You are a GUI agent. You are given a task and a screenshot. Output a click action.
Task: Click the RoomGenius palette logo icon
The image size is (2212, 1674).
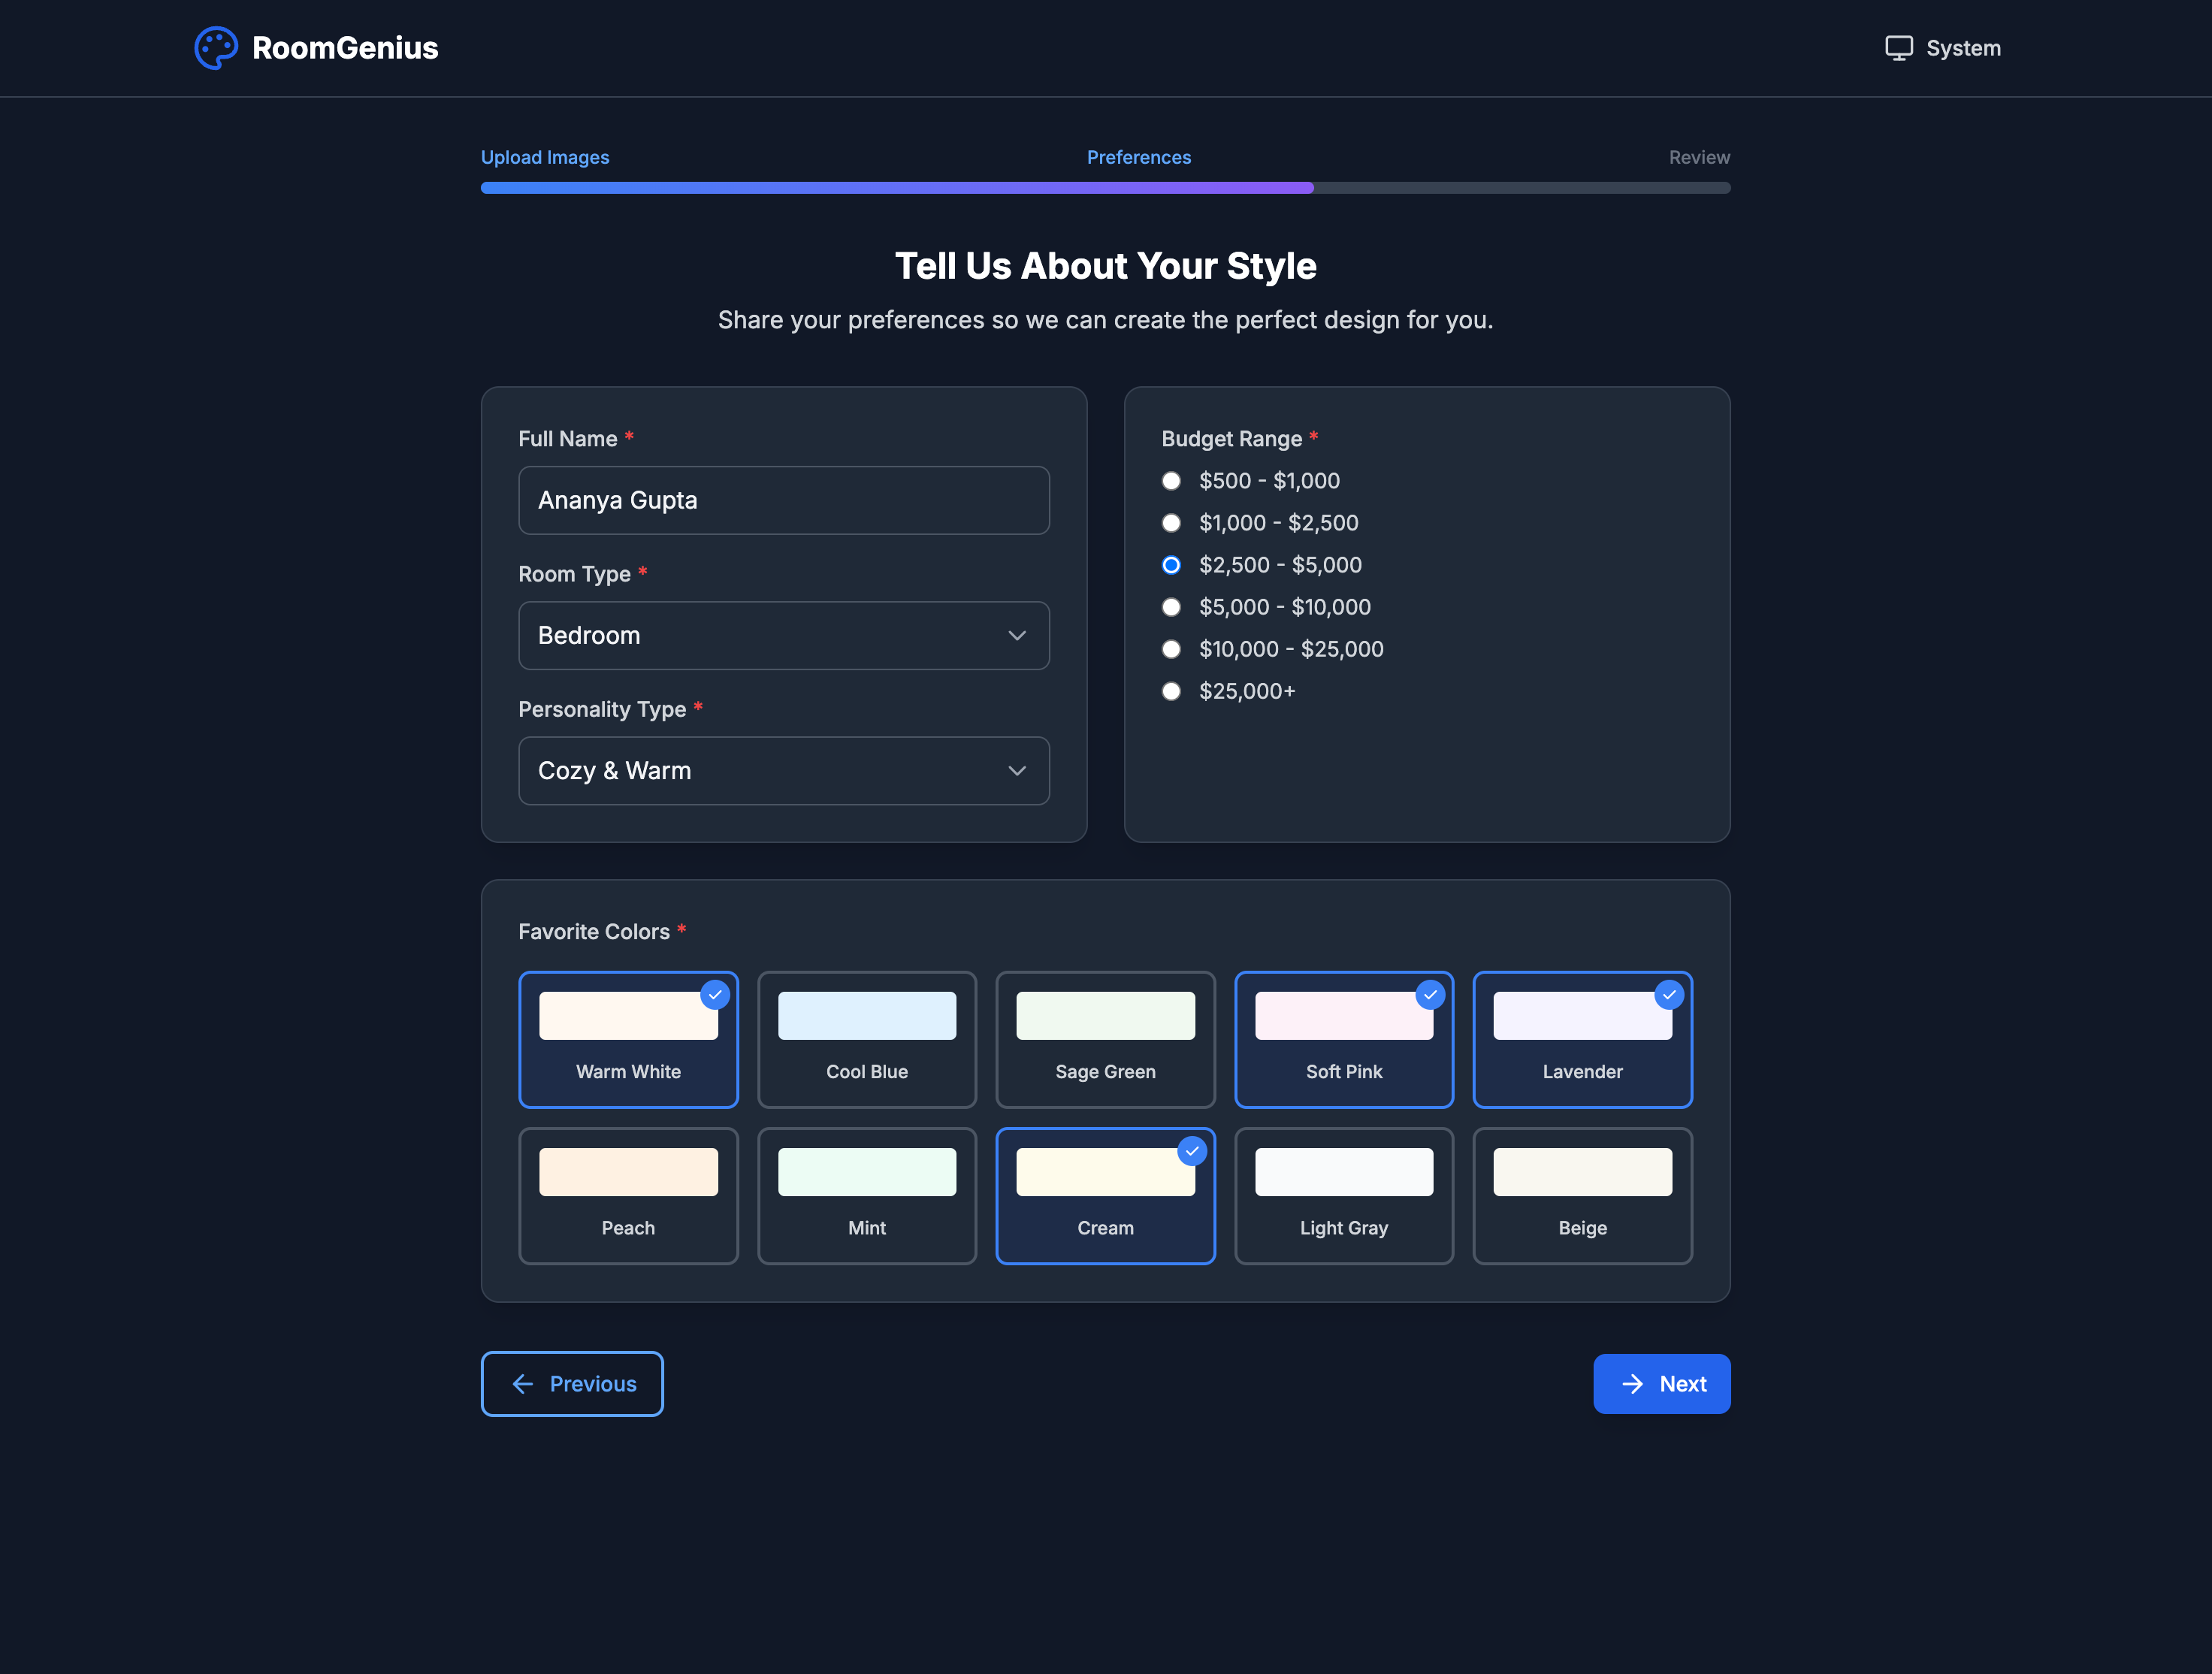tap(215, 48)
